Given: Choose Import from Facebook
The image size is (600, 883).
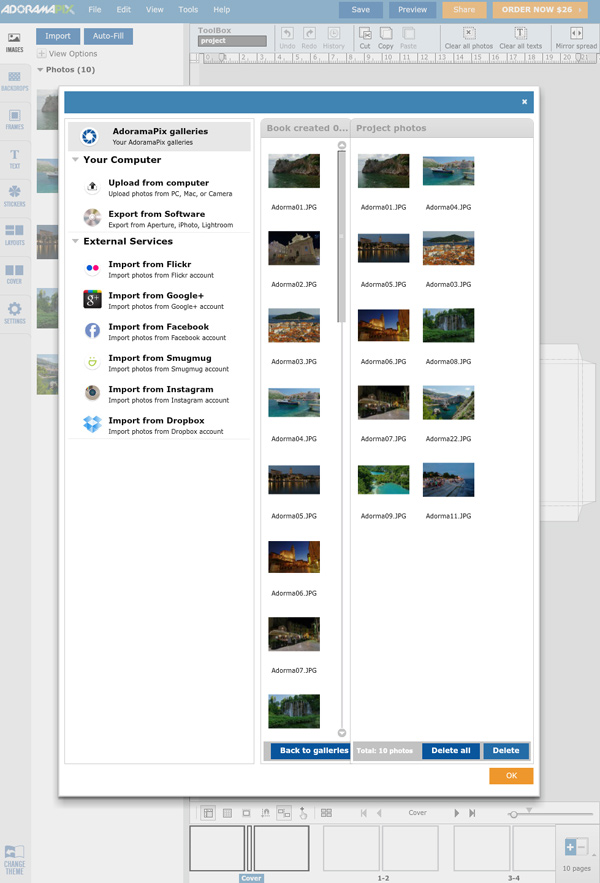Looking at the screenshot, I should [159, 332].
